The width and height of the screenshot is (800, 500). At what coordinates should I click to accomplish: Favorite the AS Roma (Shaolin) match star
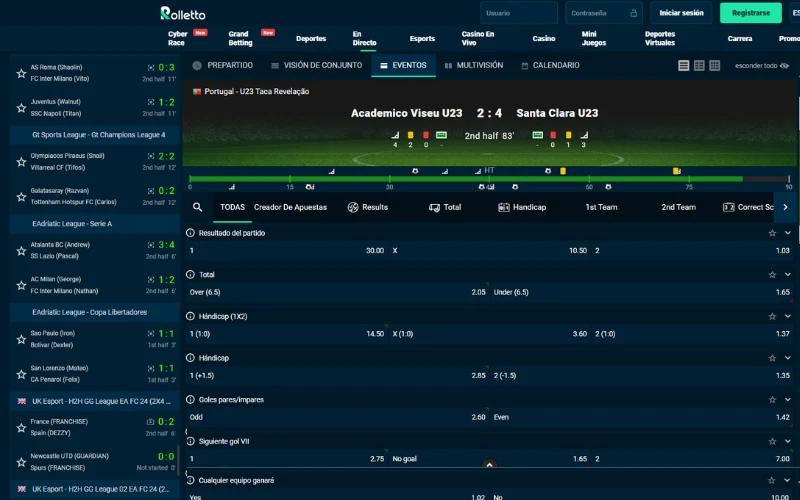(21, 73)
